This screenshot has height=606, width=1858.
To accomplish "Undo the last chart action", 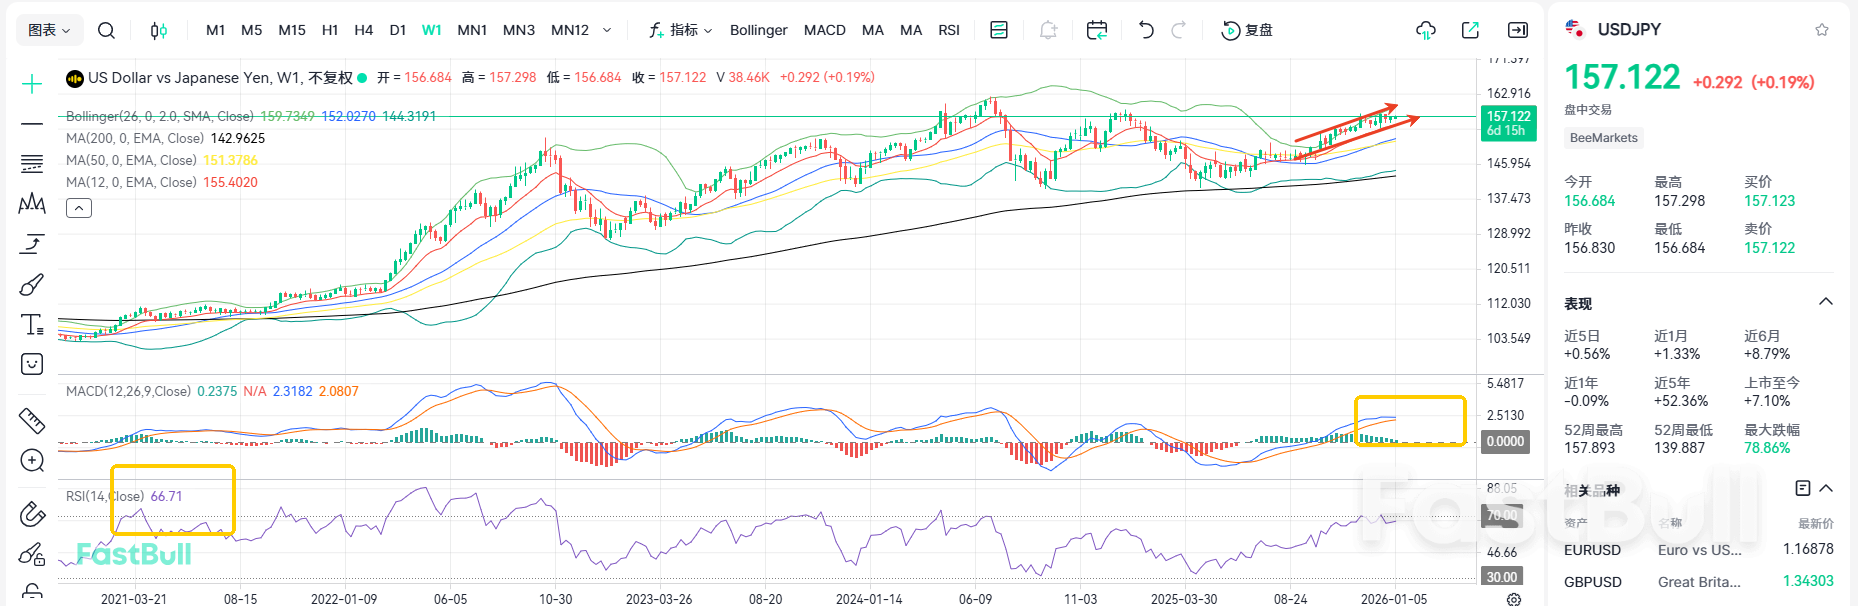I will point(1146,30).
